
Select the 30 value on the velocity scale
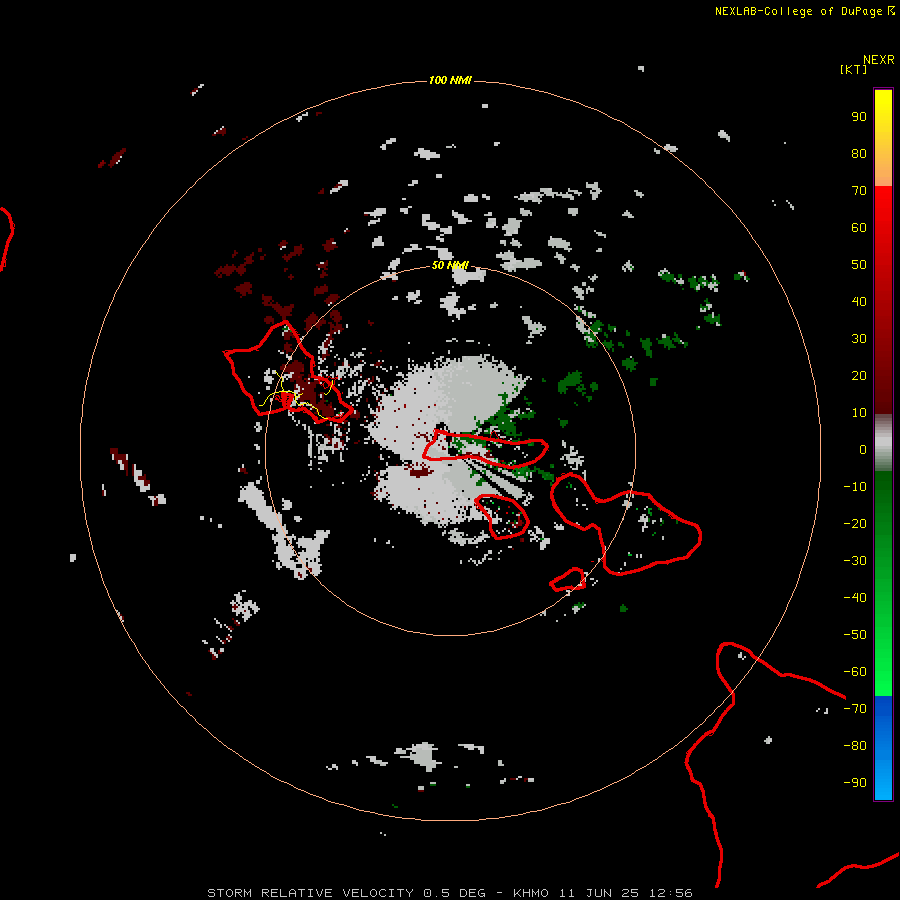pos(859,339)
